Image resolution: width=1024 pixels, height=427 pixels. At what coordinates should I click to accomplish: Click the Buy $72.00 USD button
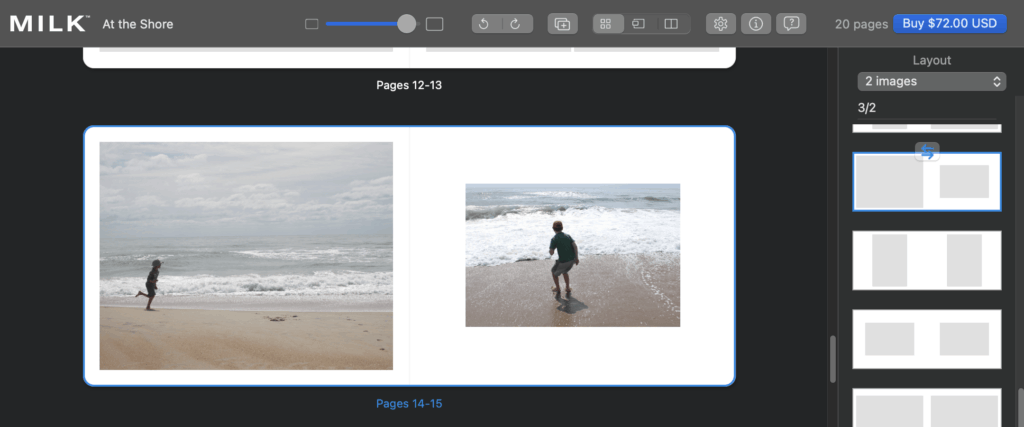[950, 24]
